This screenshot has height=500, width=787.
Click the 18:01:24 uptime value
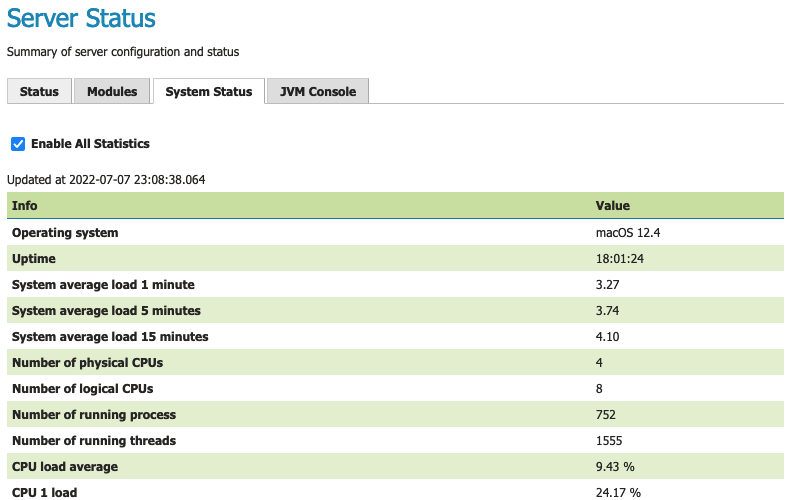click(x=620, y=259)
